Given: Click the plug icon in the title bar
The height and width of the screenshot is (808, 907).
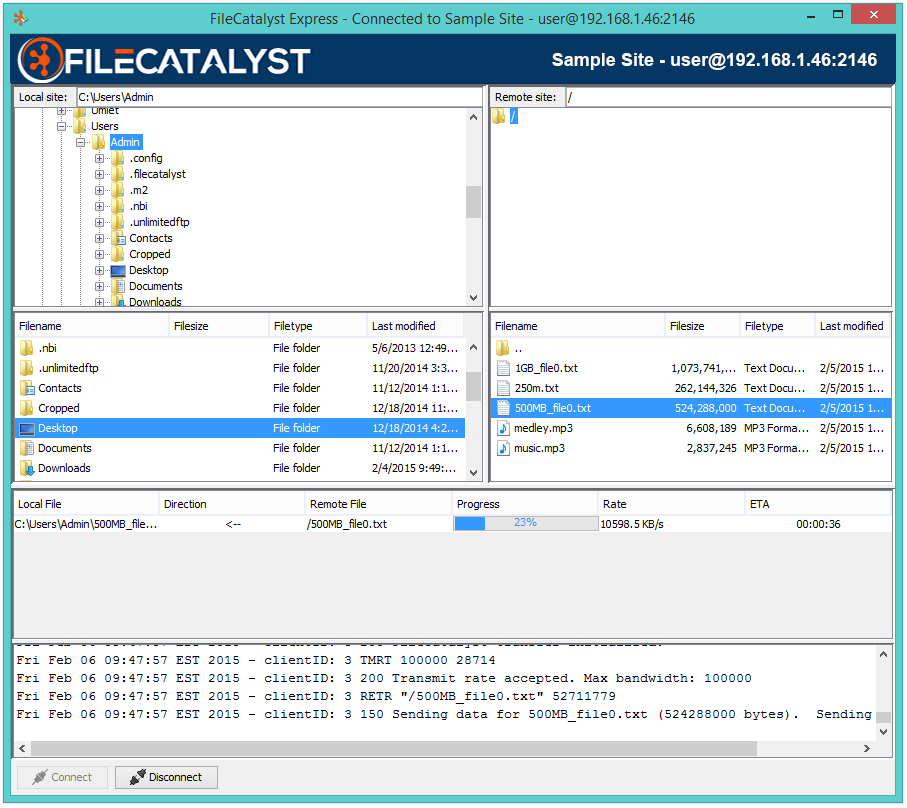Looking at the screenshot, I should pos(21,18).
